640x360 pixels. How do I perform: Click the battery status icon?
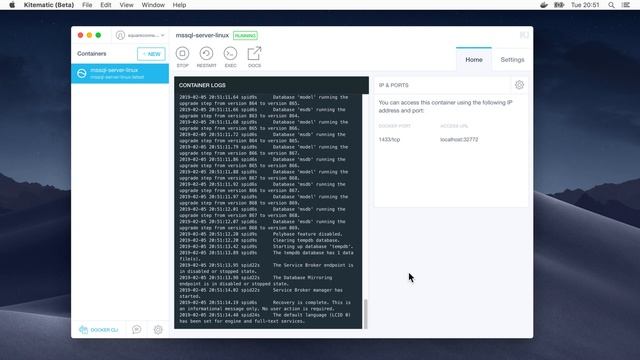click(x=559, y=5)
